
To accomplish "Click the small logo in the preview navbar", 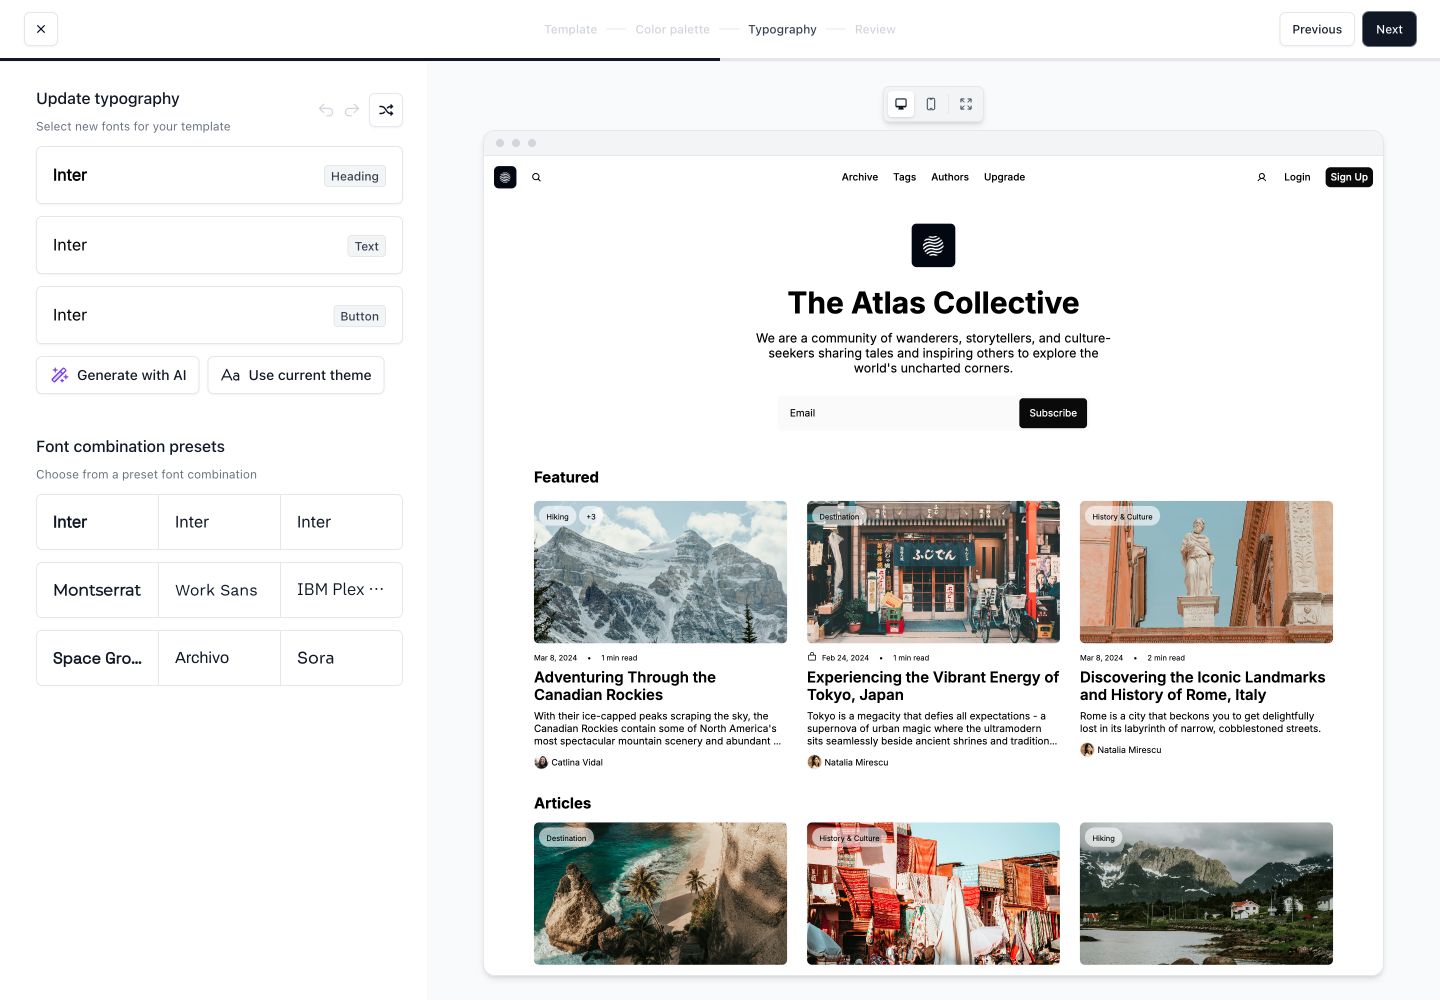I will (505, 177).
